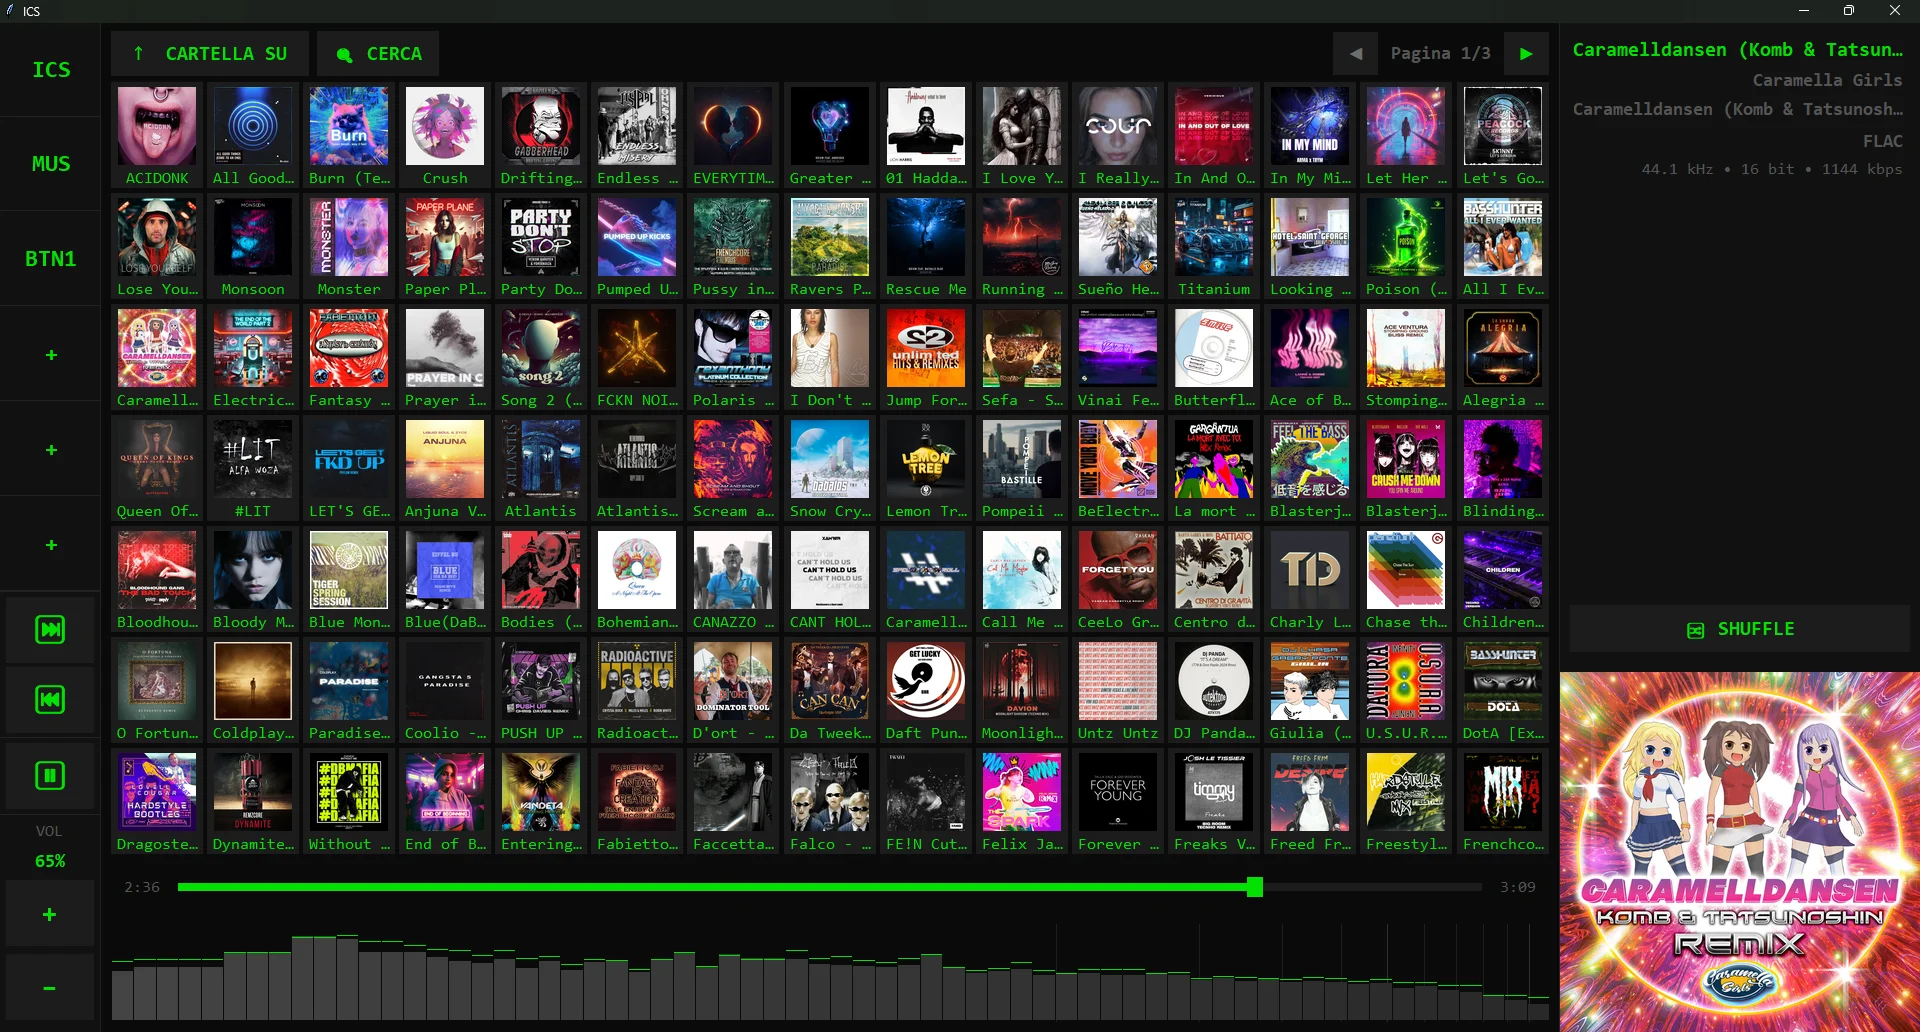Raise volume with the plus under 65%
1920x1032 pixels.
[50, 914]
